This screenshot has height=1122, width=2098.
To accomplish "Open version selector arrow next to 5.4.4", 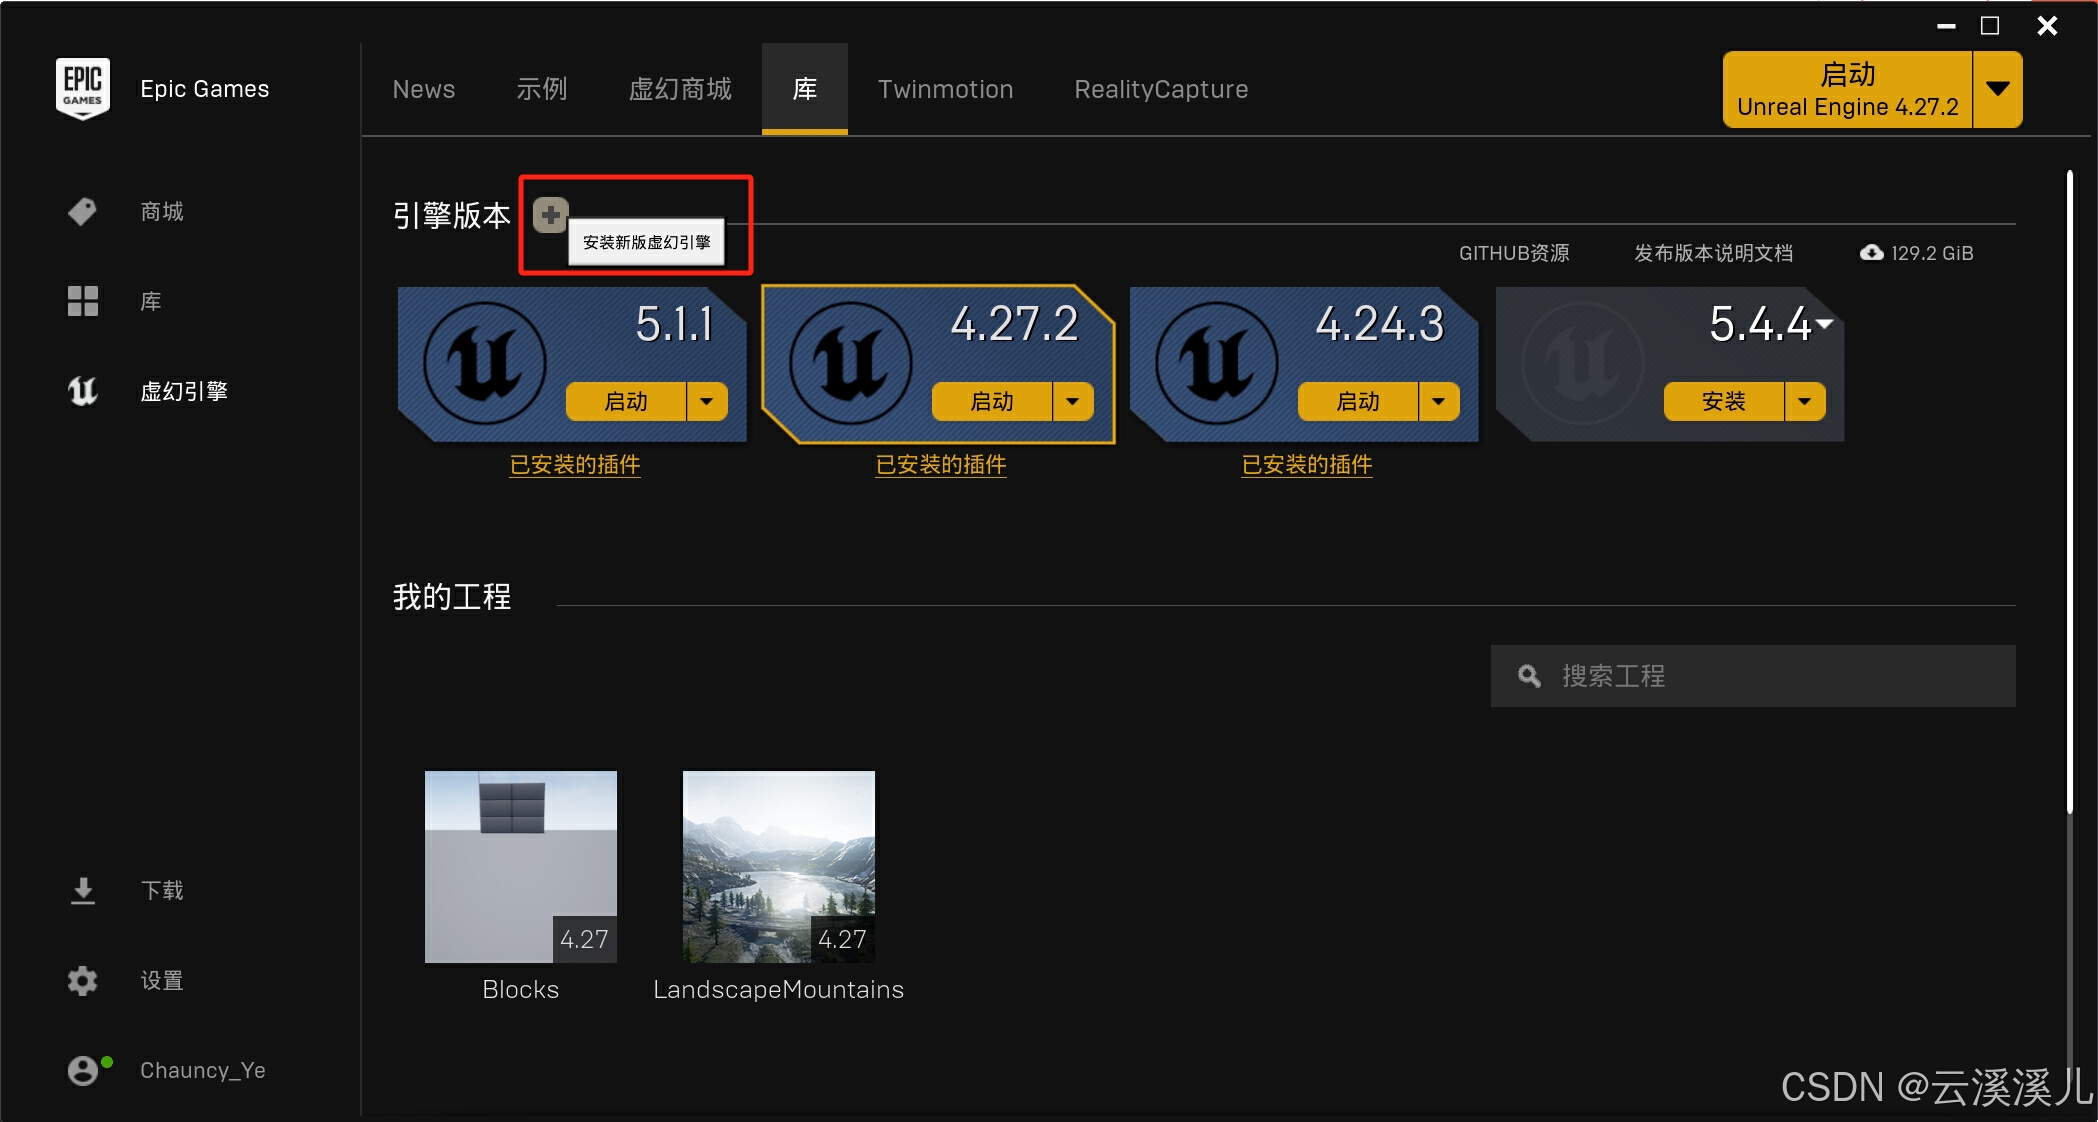I will tap(1825, 323).
